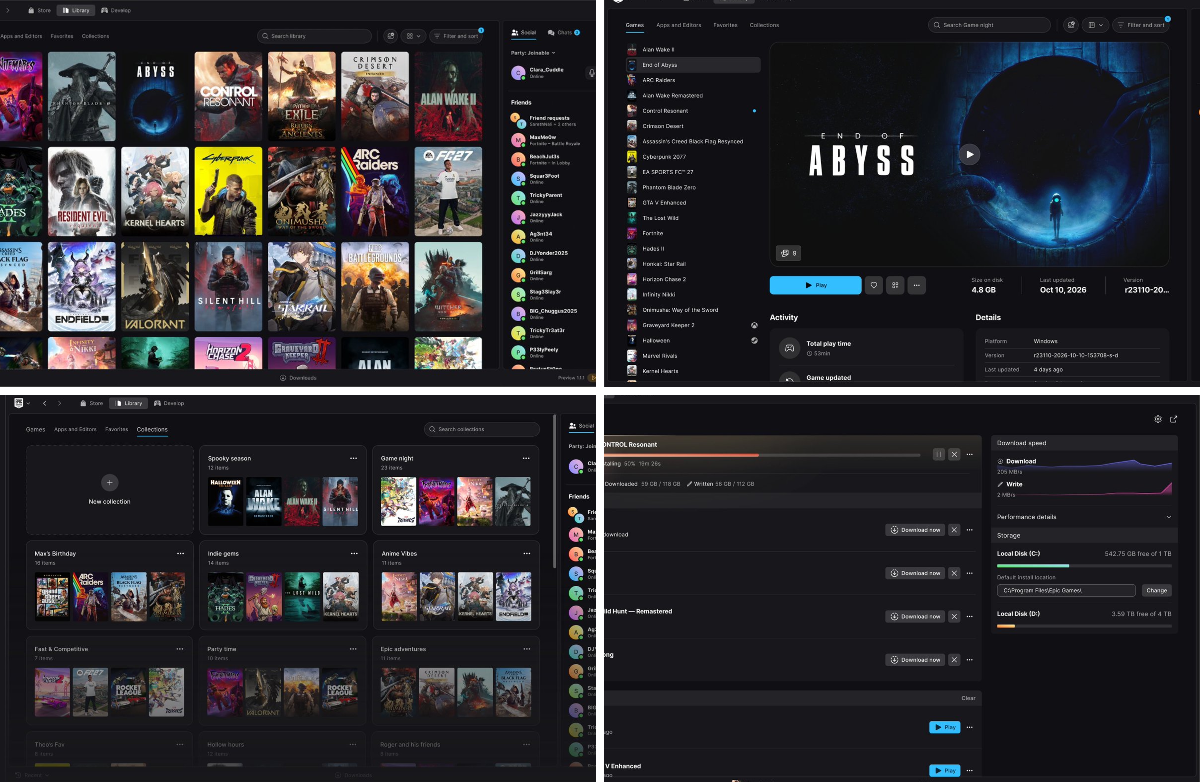Switch to the Chats tab in the social panel
This screenshot has height=783, width=1200.
pyautogui.click(x=563, y=33)
